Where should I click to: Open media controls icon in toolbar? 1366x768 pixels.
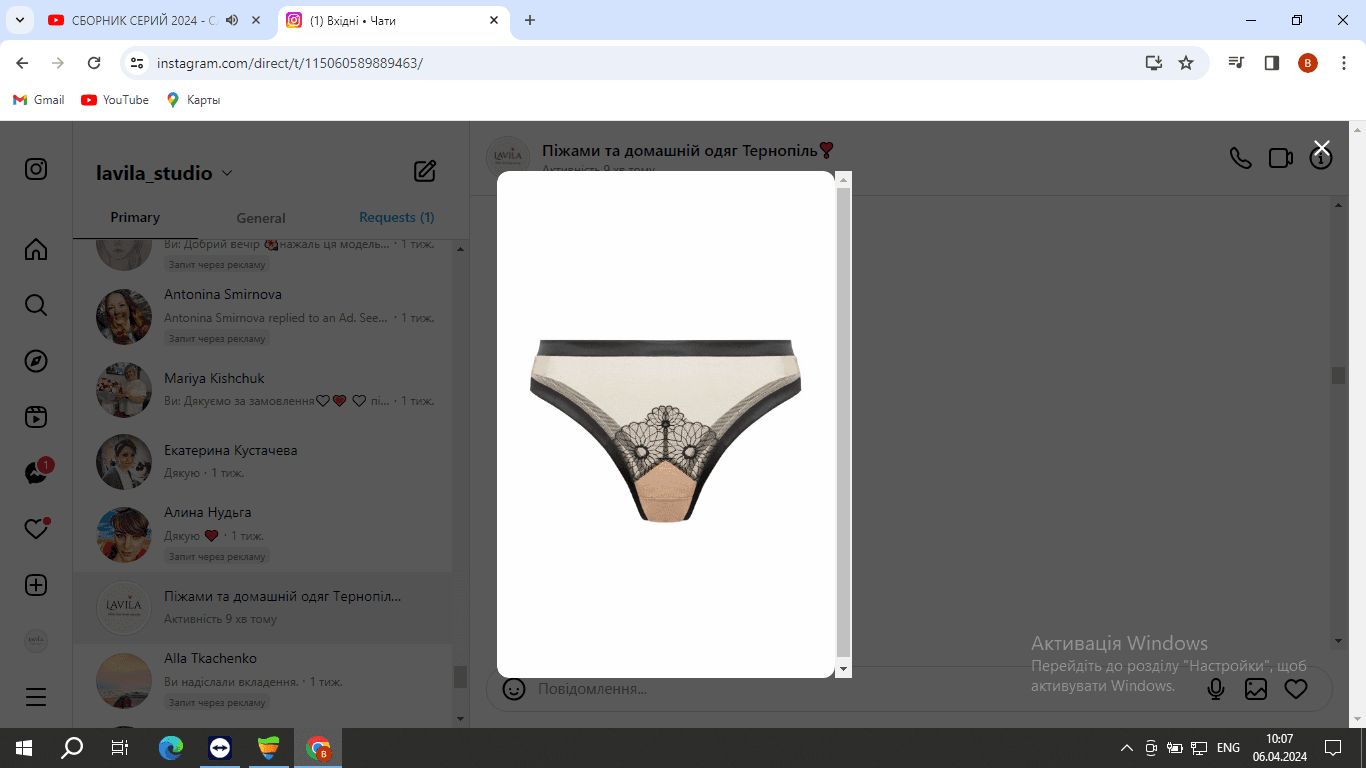[1237, 63]
